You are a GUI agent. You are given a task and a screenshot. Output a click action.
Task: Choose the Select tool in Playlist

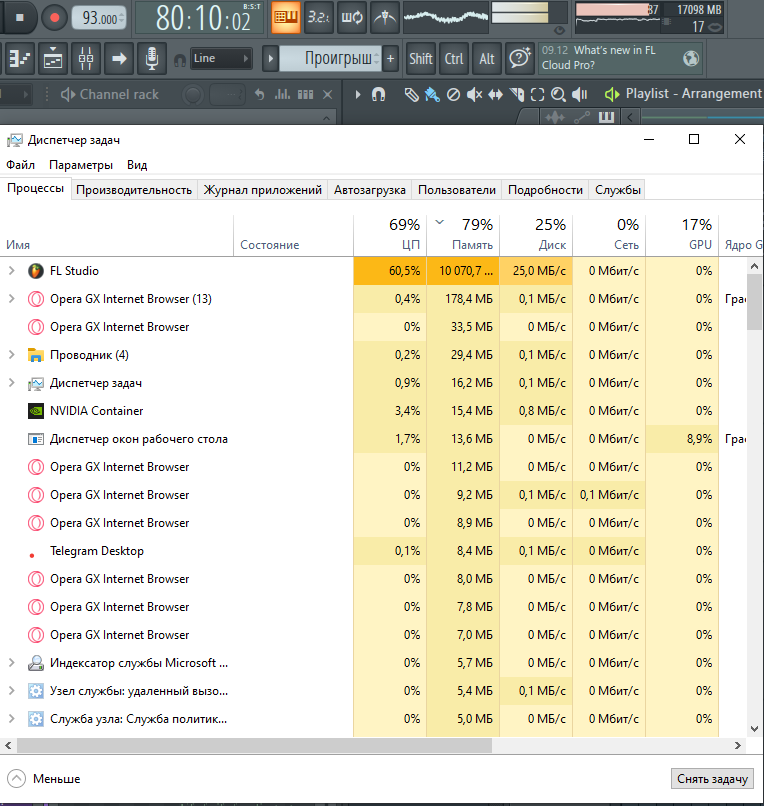coord(537,95)
